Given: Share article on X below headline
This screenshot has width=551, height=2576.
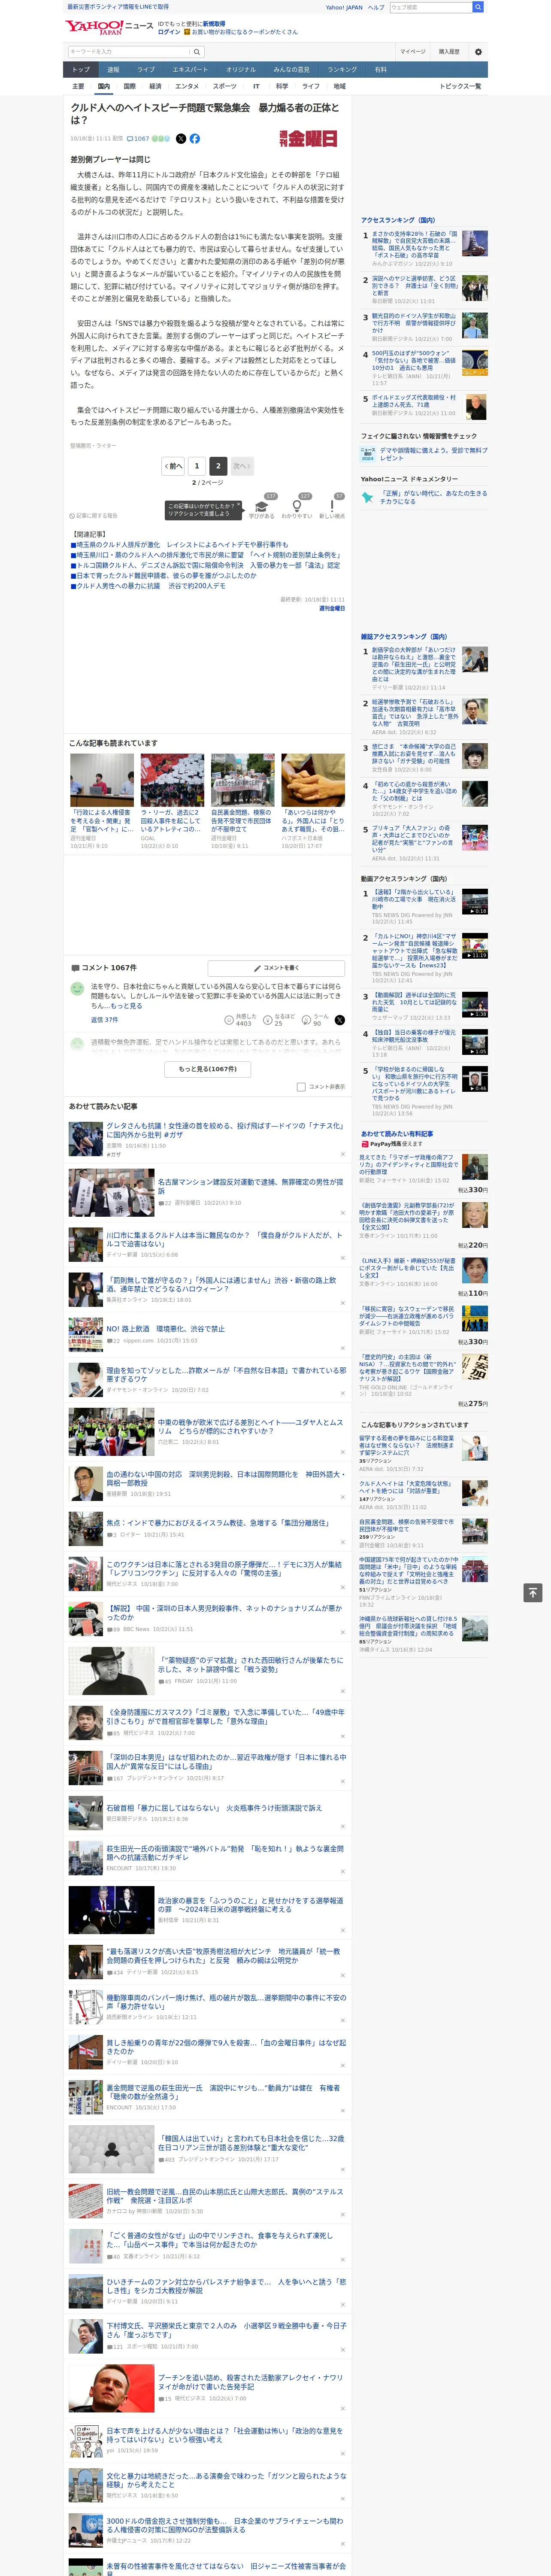Looking at the screenshot, I should coord(181,139).
